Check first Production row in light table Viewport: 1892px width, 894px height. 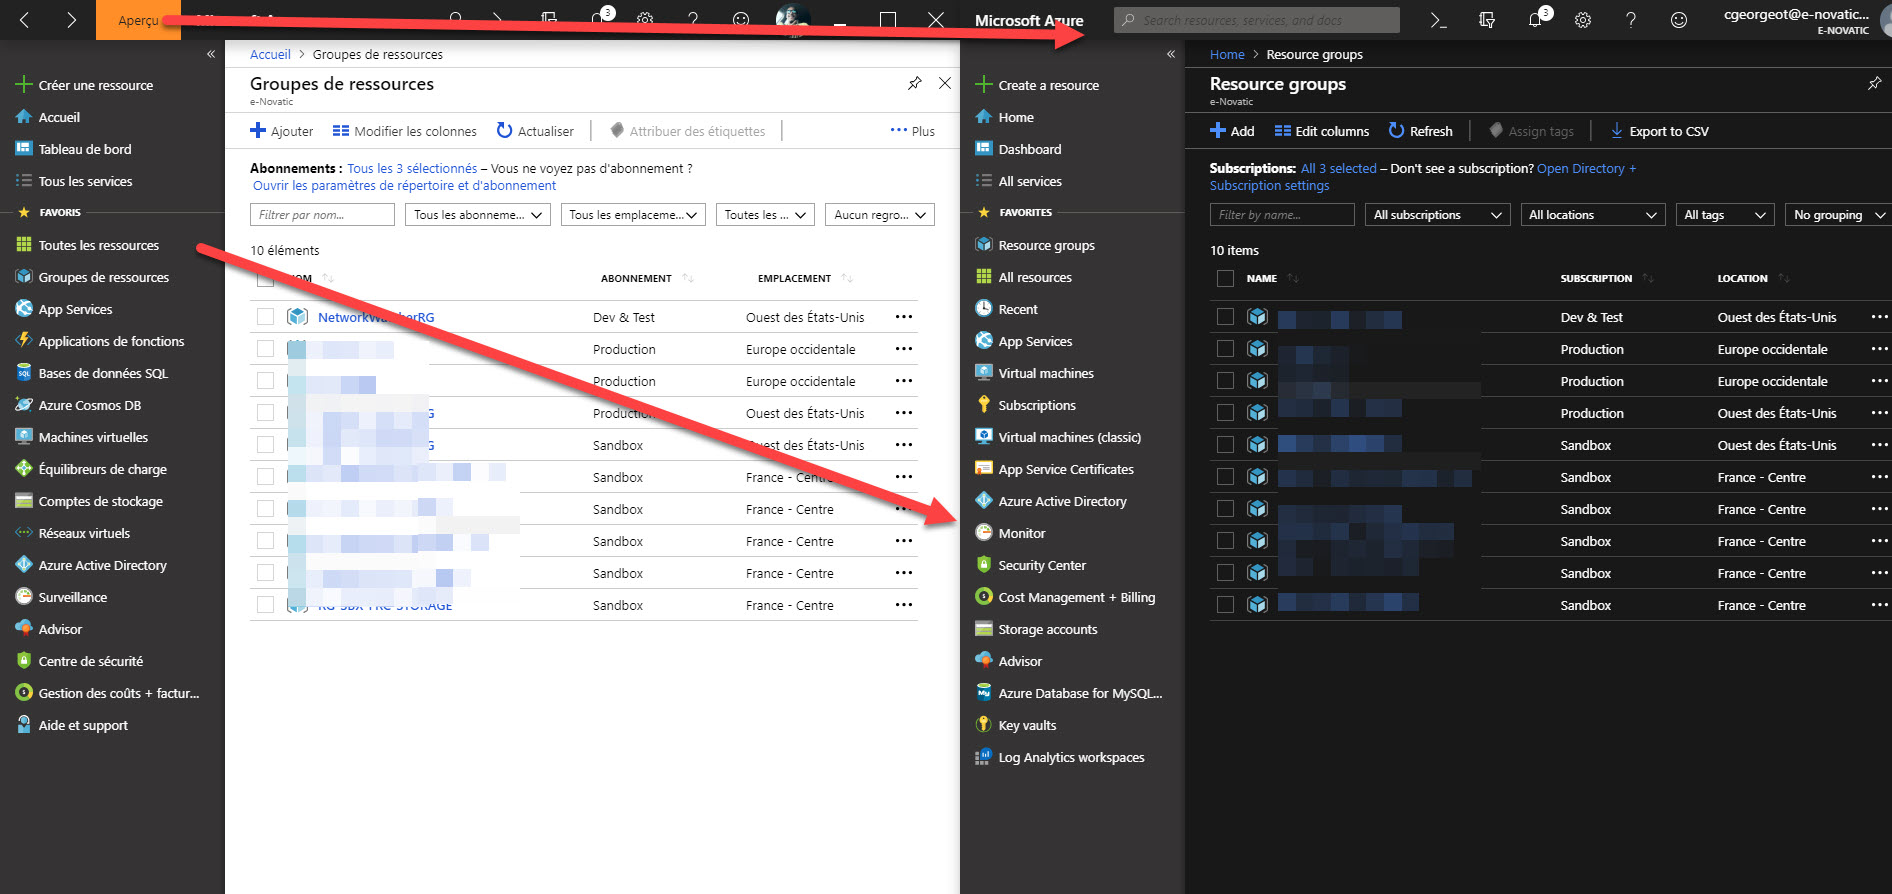(265, 349)
